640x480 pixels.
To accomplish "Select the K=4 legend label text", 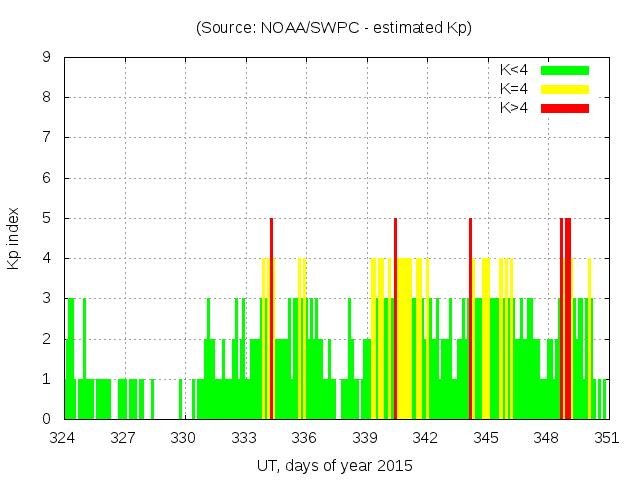I will pos(514,89).
